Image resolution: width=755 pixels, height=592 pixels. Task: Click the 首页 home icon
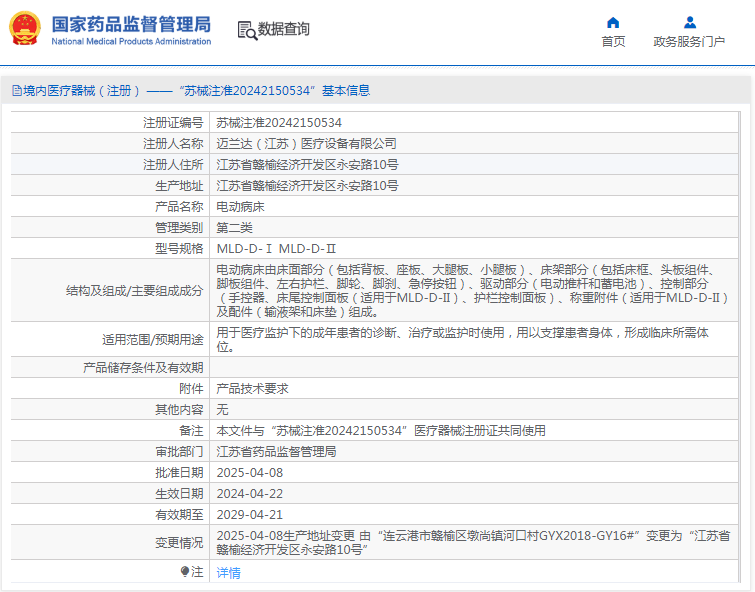point(613,23)
